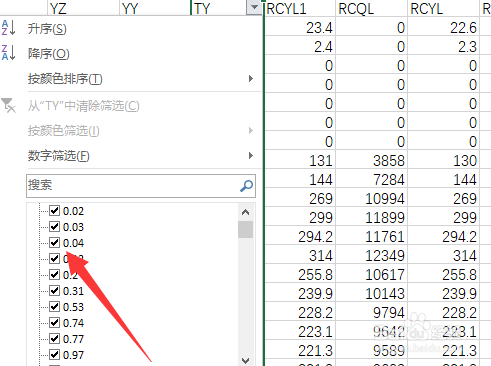Click cell value 10617 under RCQL
491x366 pixels.
coord(372,274)
